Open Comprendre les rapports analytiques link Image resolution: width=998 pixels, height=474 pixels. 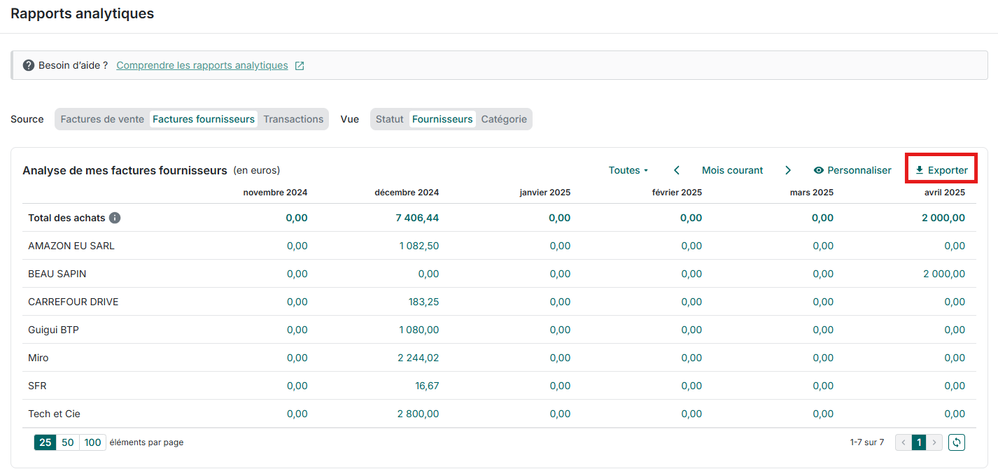click(202, 66)
